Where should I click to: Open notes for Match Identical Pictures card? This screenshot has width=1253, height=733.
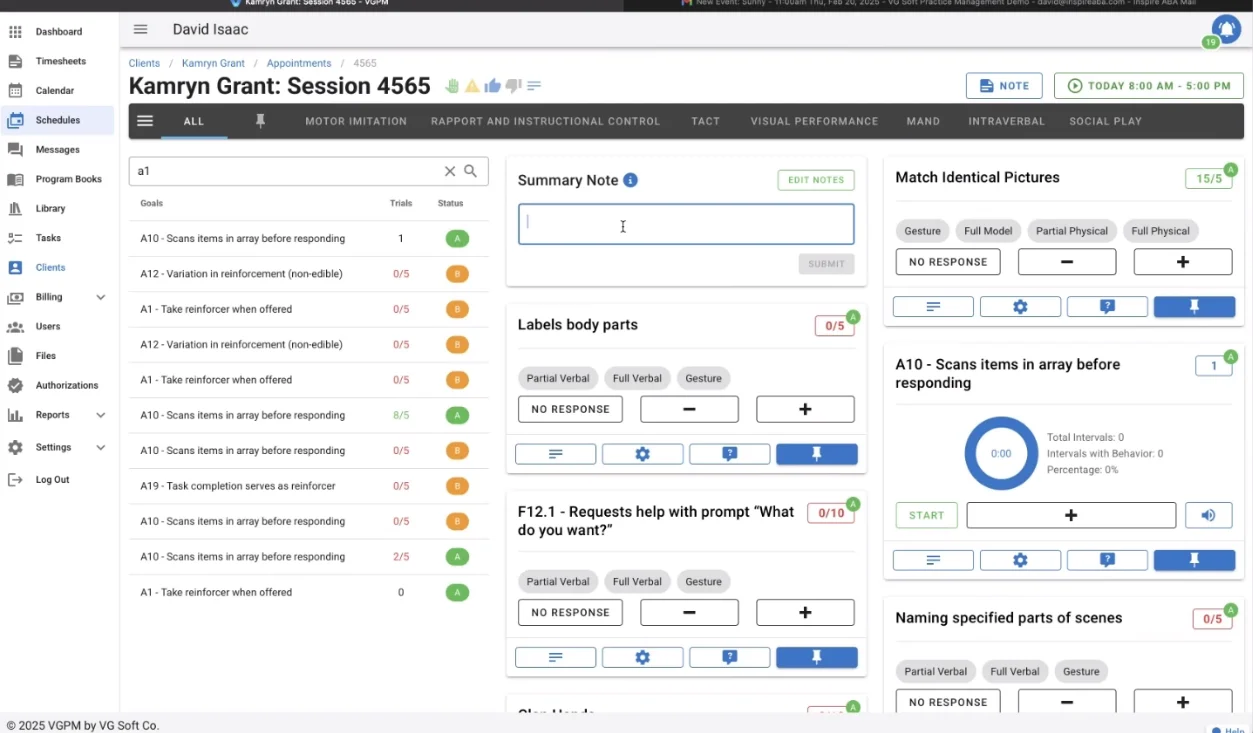[933, 307]
